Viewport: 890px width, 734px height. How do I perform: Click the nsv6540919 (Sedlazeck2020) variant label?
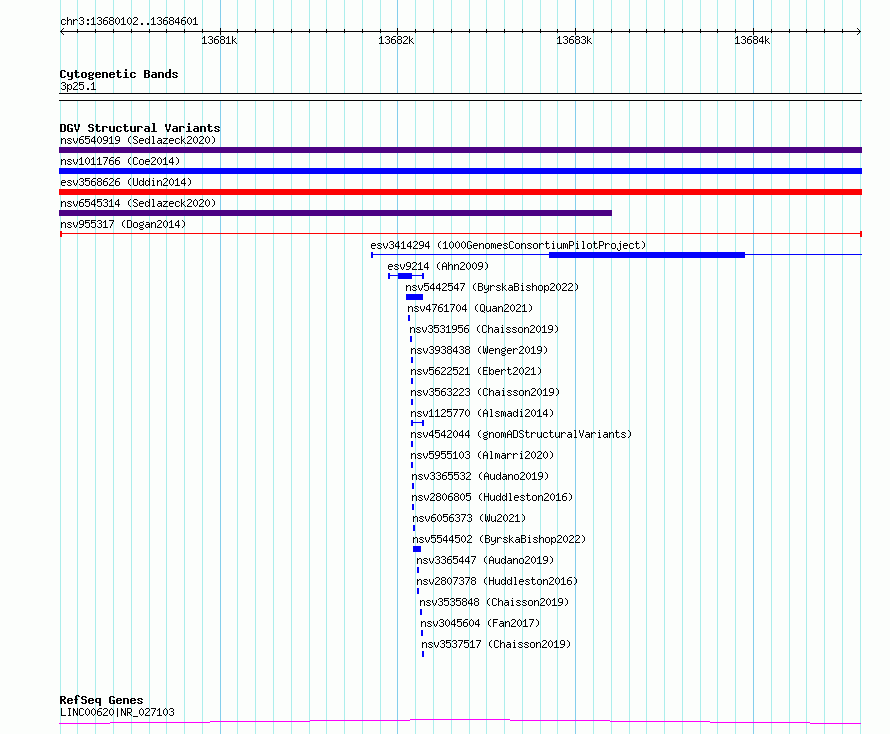tap(138, 140)
